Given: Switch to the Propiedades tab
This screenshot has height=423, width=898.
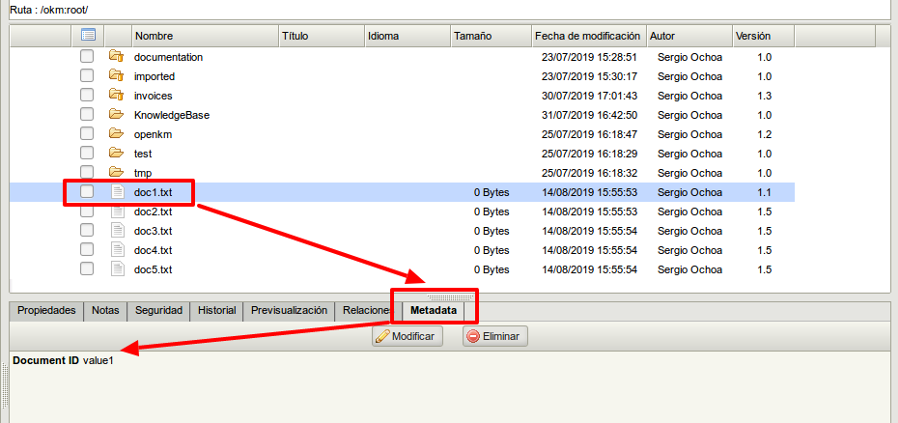Looking at the screenshot, I should pos(47,311).
